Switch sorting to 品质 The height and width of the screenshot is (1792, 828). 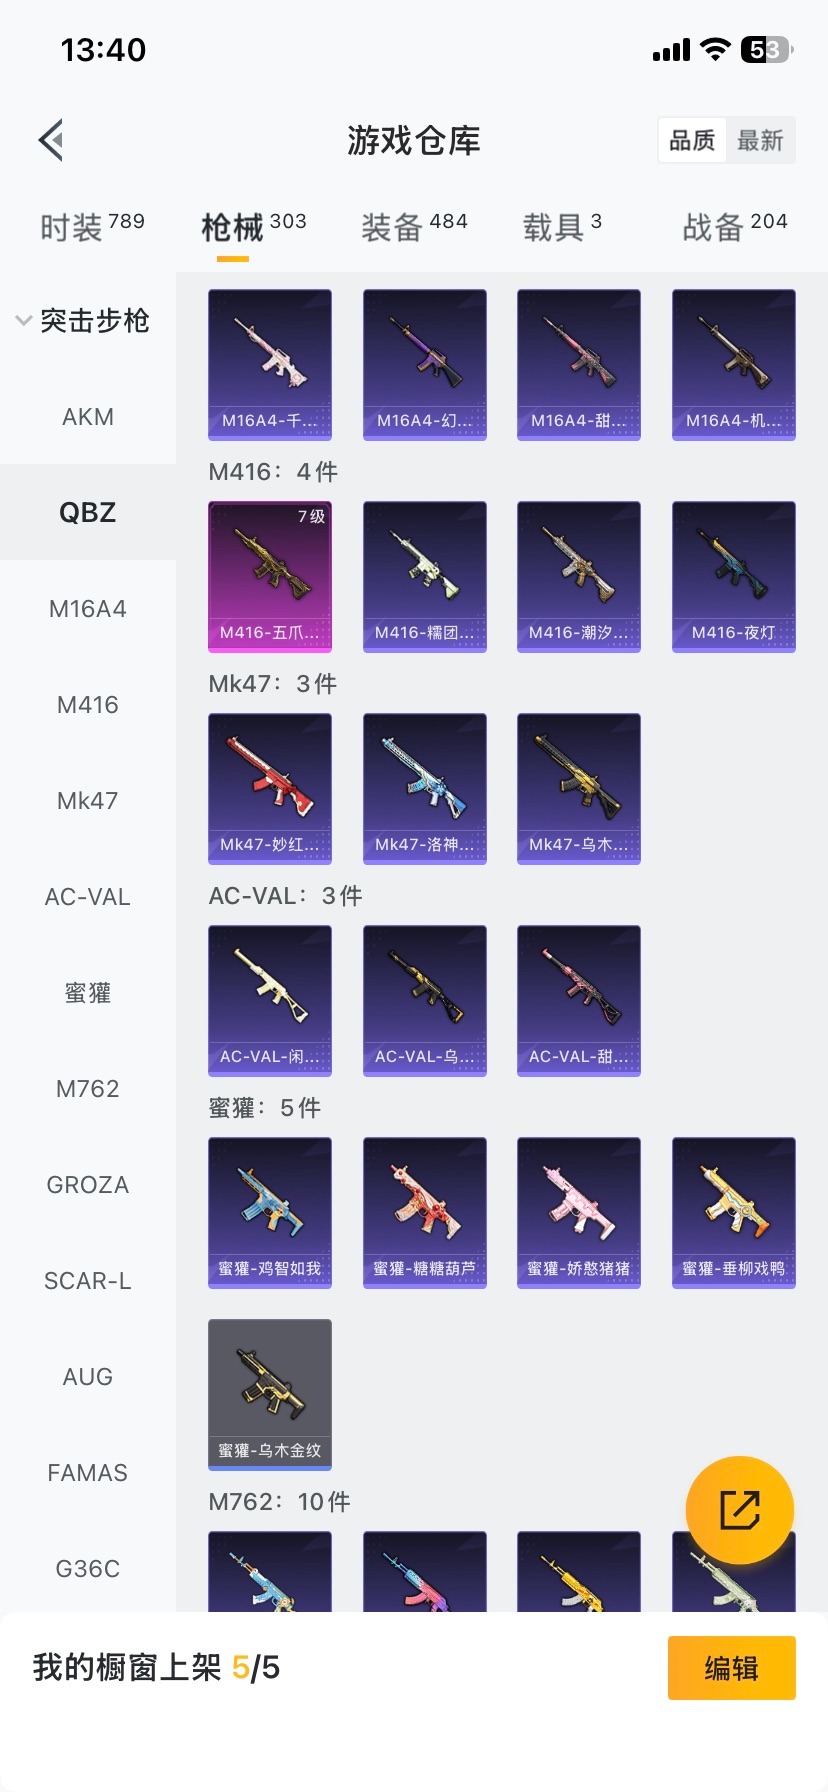tap(692, 140)
